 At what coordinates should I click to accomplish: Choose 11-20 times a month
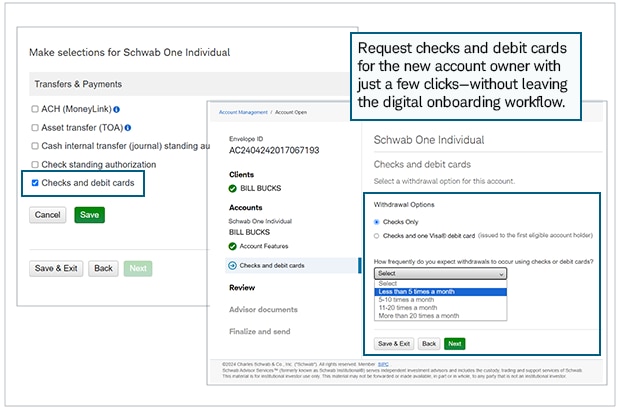coord(440,308)
